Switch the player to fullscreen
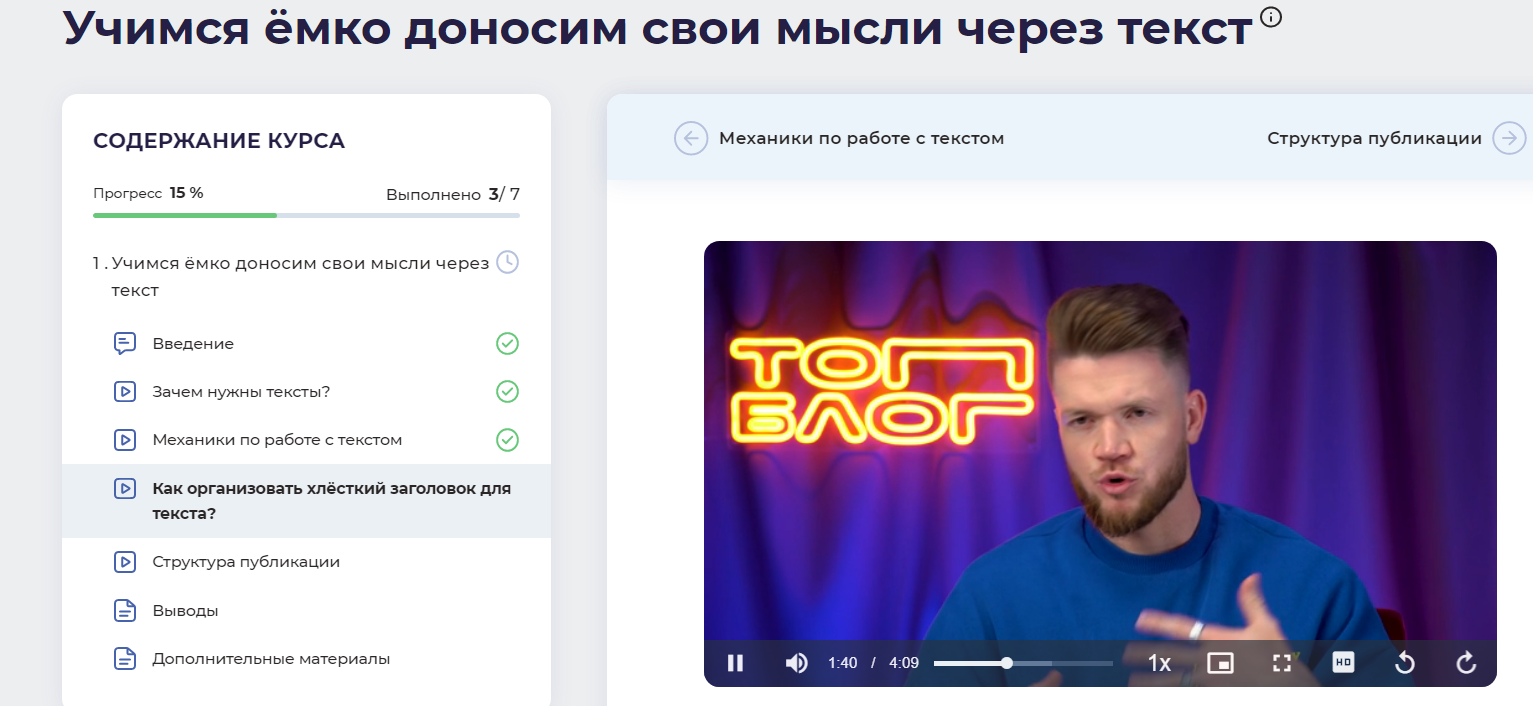 1281,662
